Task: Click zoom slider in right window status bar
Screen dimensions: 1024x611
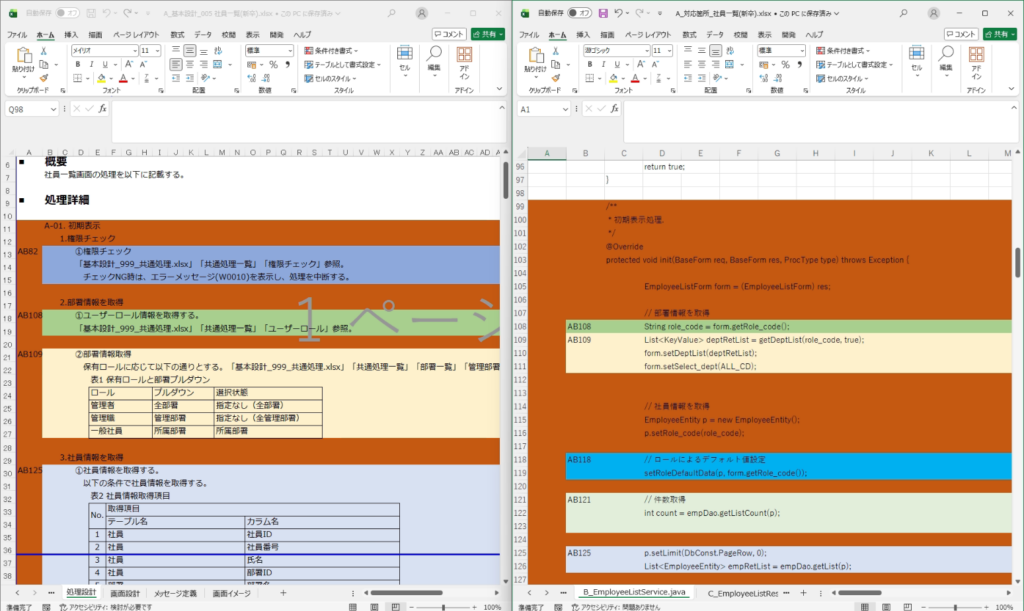Action: 955,607
